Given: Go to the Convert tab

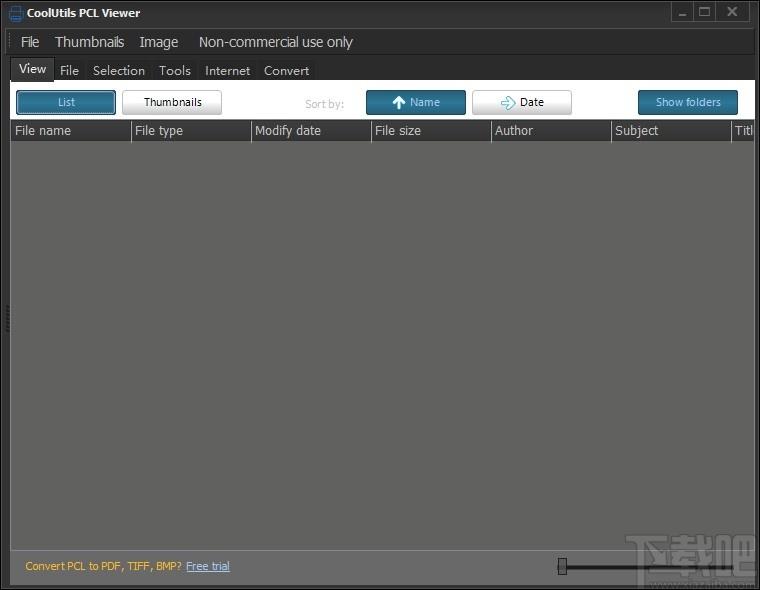Looking at the screenshot, I should pyautogui.click(x=286, y=70).
